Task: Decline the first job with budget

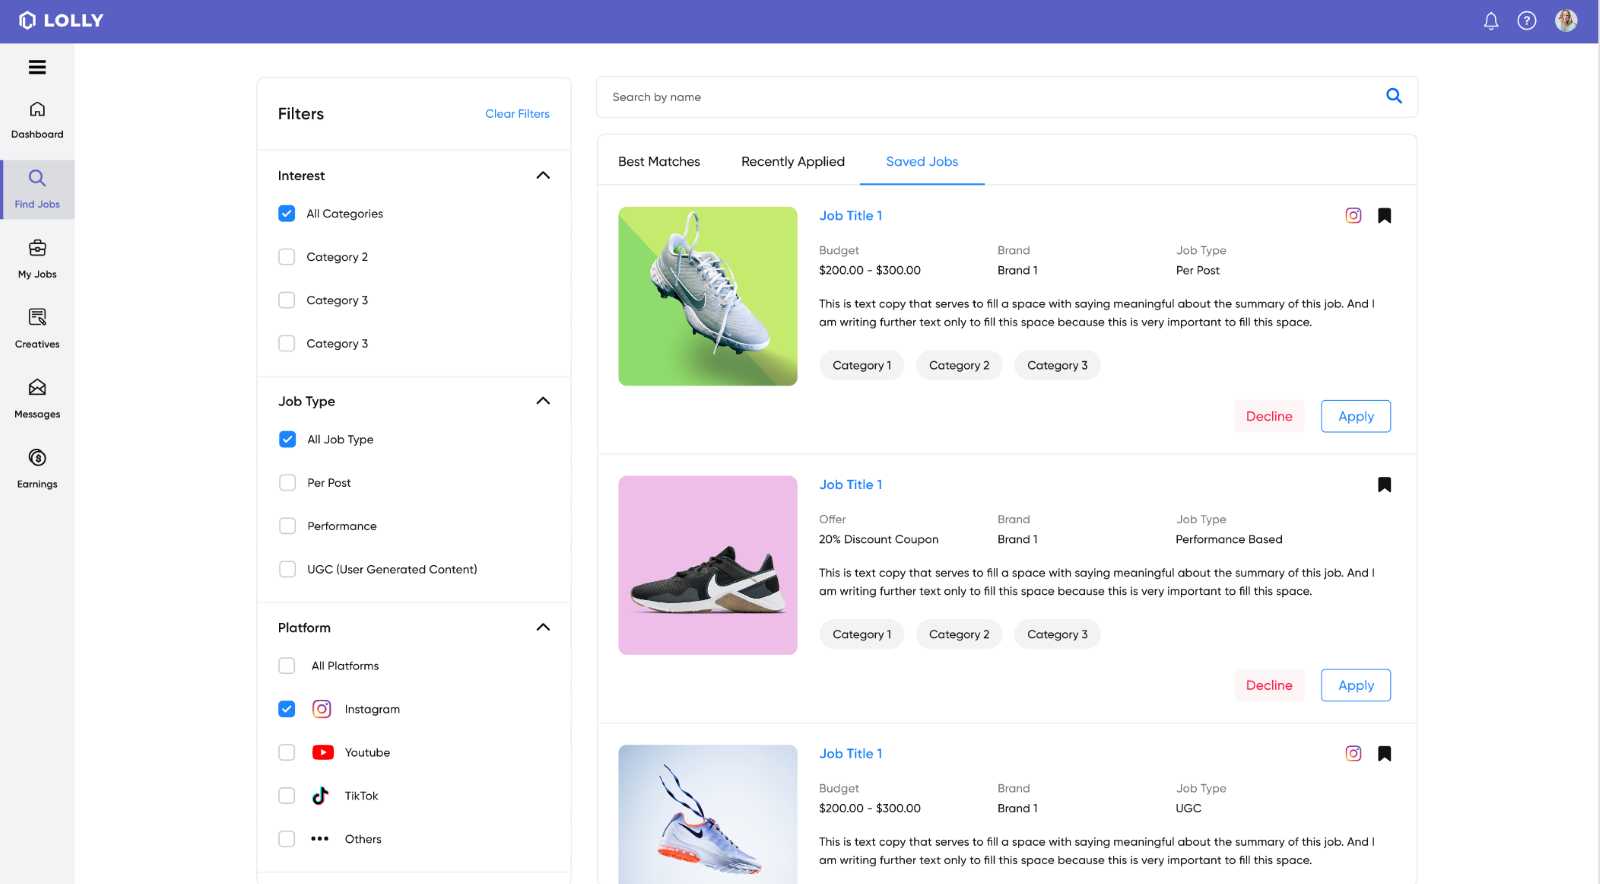Action: (x=1269, y=416)
